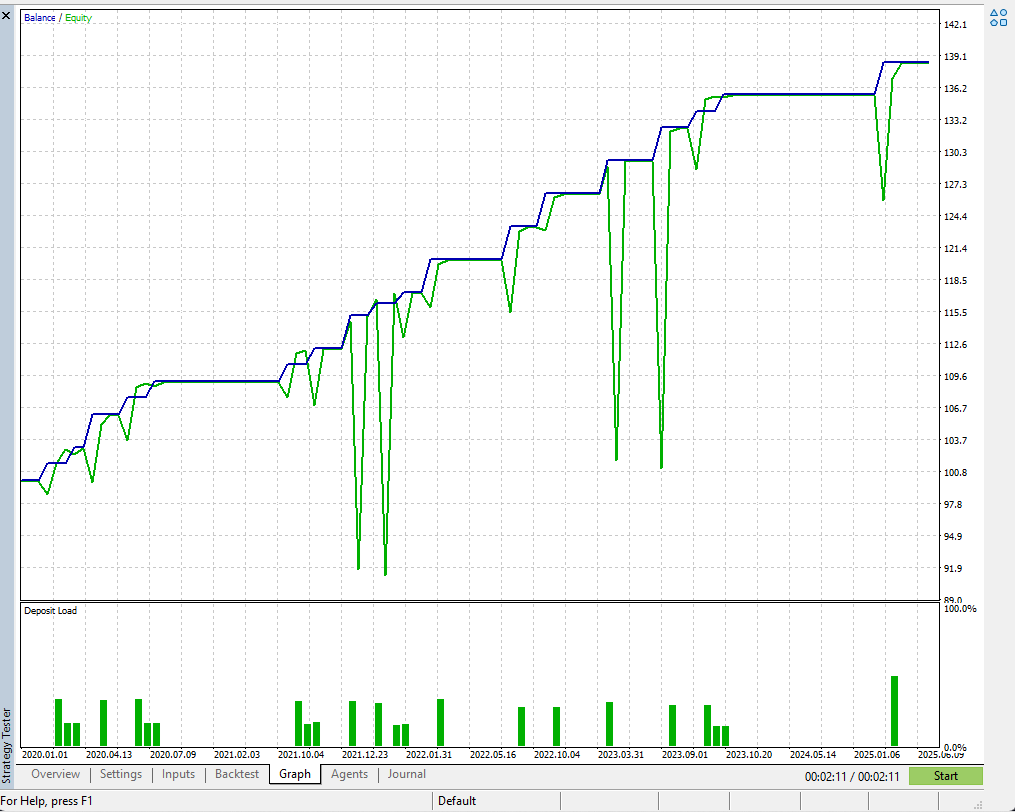Go to the Backtest tab
Viewport: 1015px width, 812px height.
(237, 774)
